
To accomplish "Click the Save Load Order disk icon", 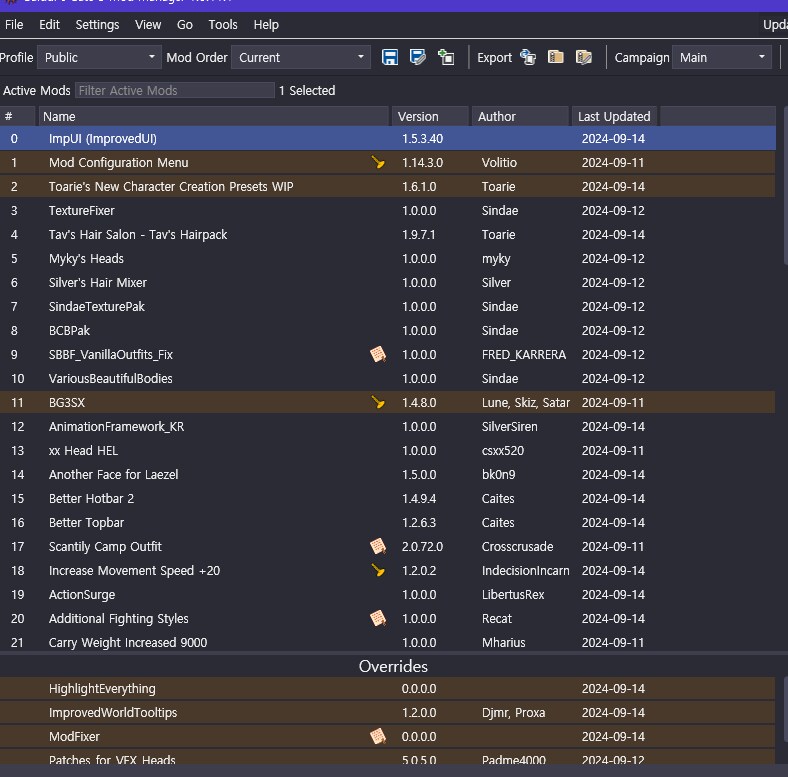I will [x=390, y=58].
